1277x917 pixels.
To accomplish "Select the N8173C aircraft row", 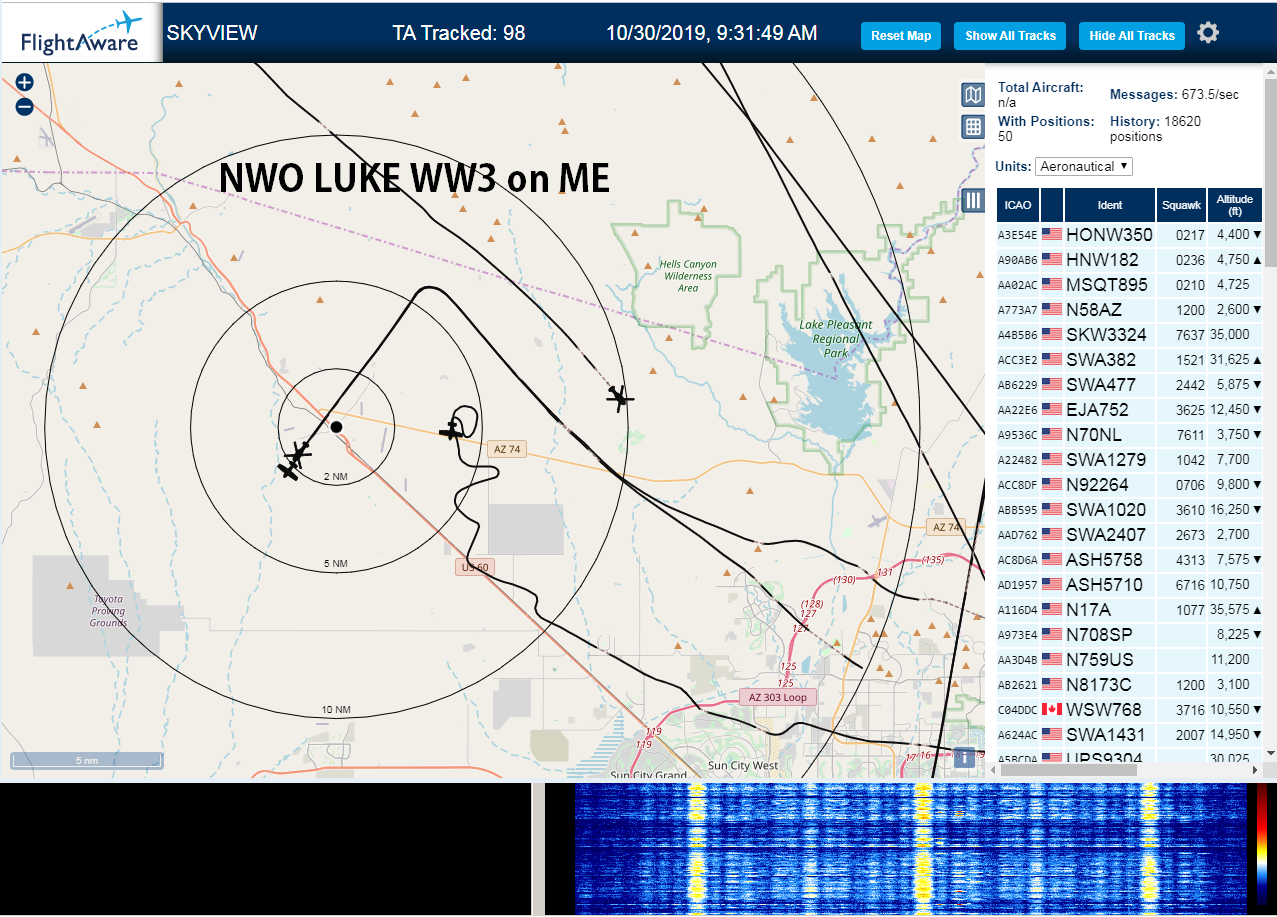I will pyautogui.click(x=1129, y=684).
